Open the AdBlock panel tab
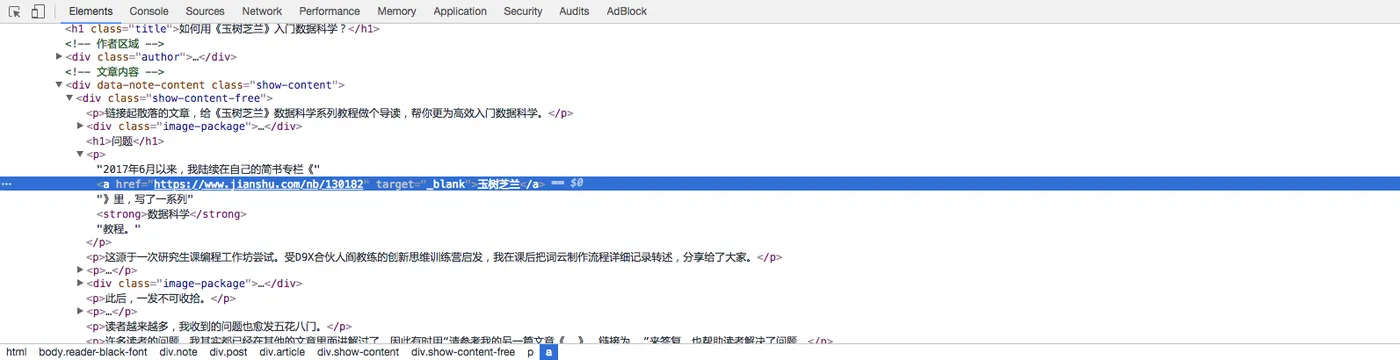The height and width of the screenshot is (360, 1400). click(x=627, y=11)
